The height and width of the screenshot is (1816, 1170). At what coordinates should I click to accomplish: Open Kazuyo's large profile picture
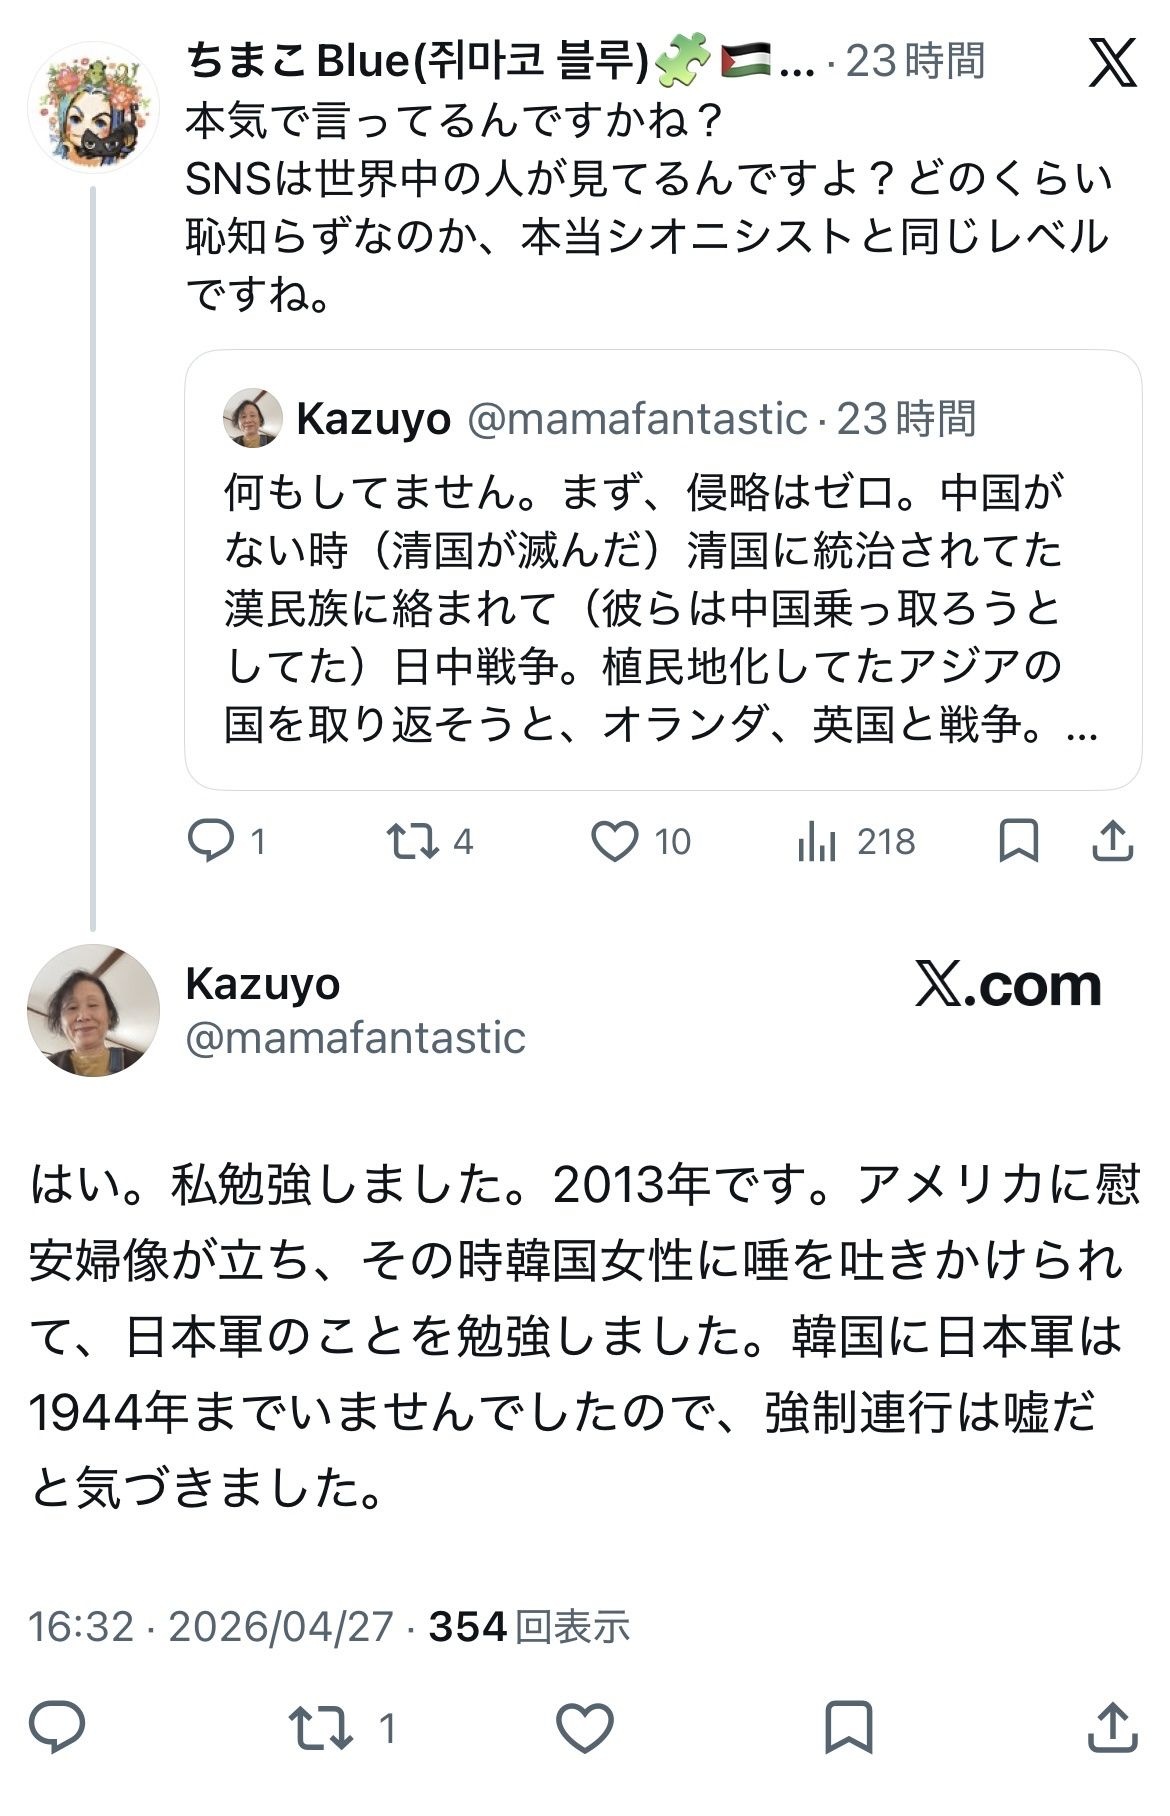[x=93, y=1010]
